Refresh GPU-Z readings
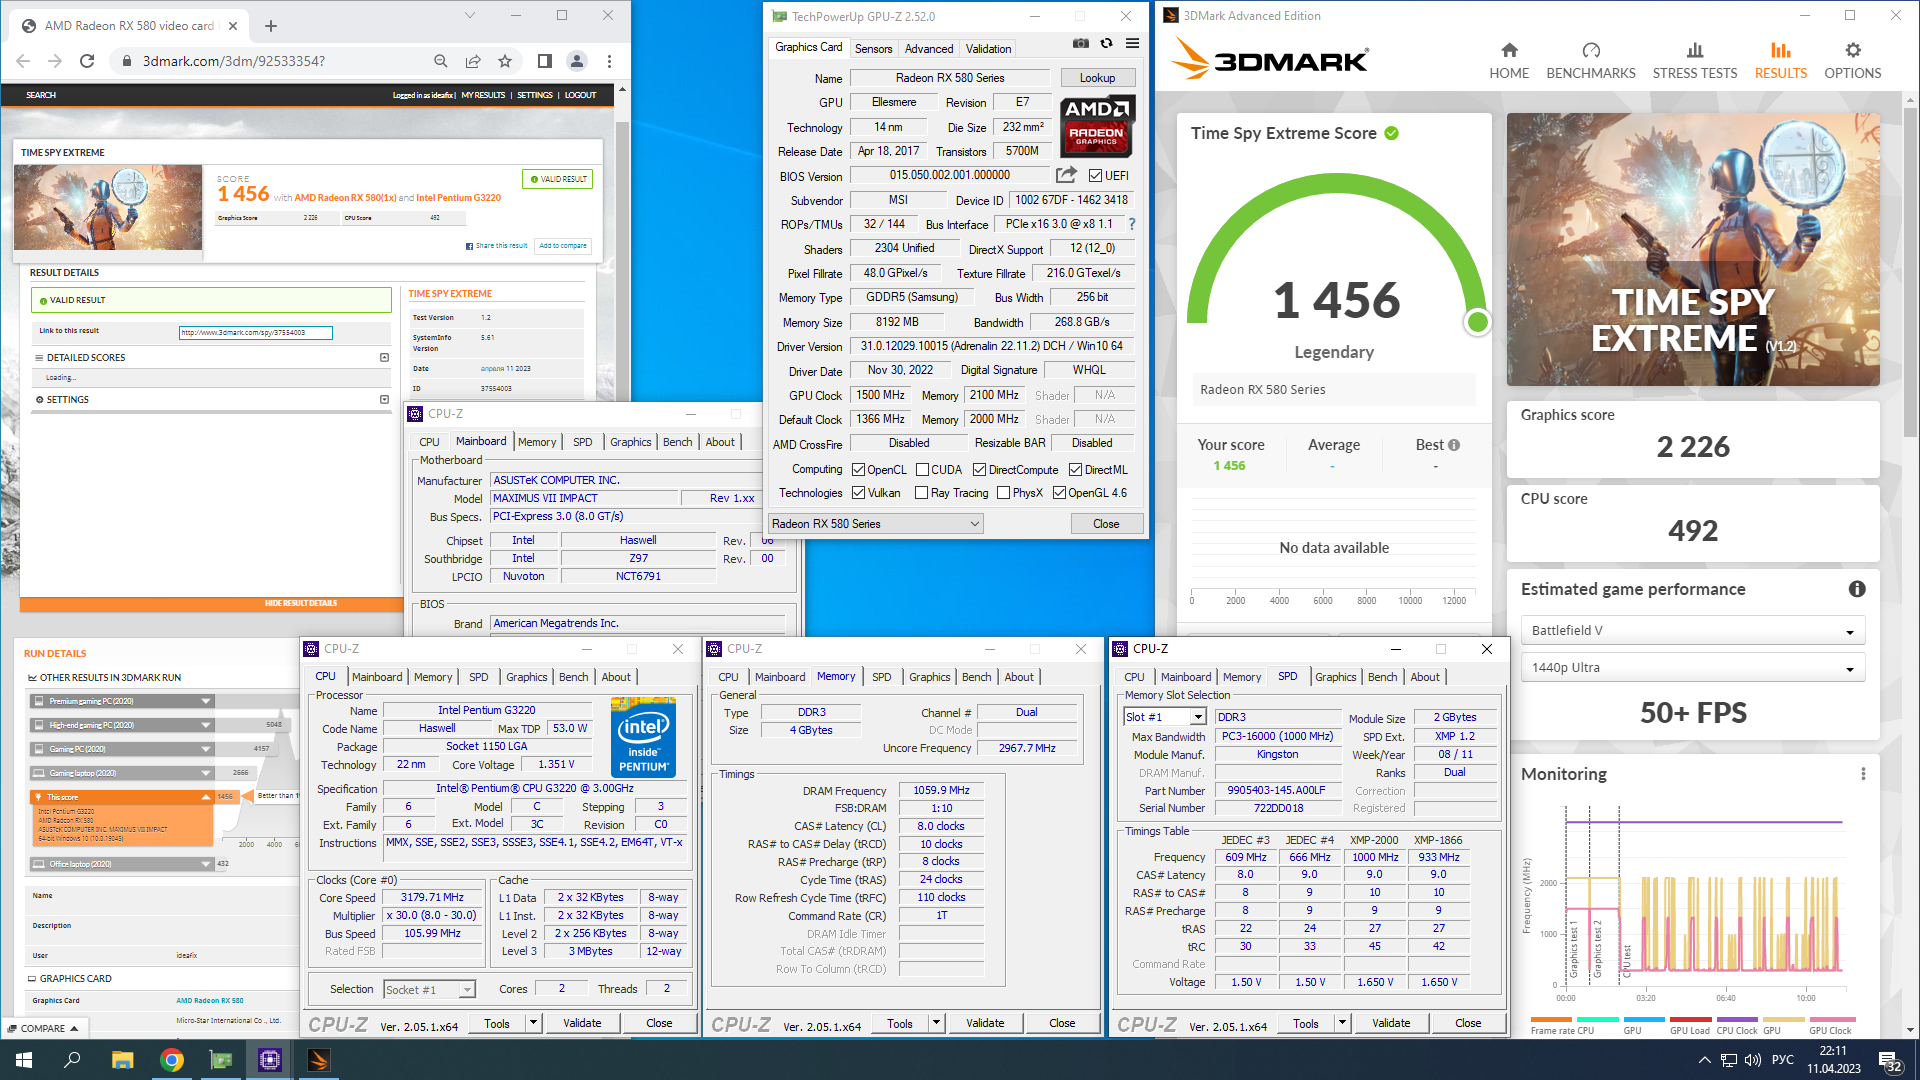This screenshot has height=1080, width=1920. tap(1106, 44)
